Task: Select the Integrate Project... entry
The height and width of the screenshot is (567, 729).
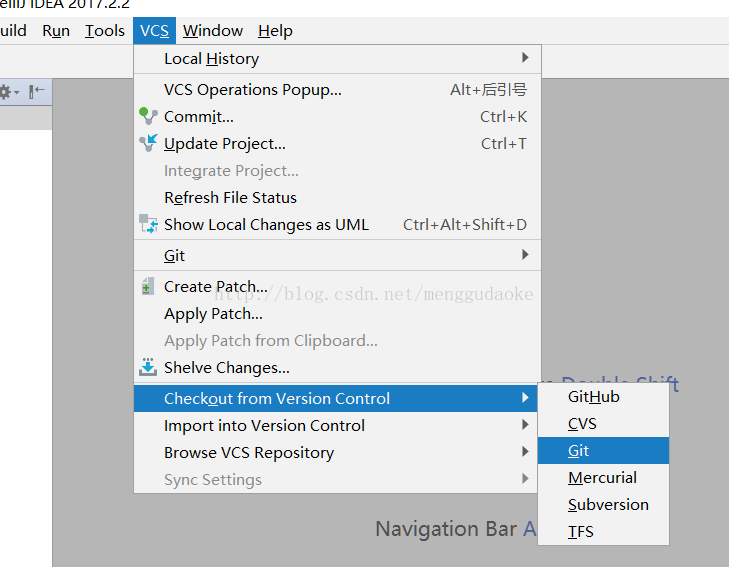Action: tap(338, 170)
